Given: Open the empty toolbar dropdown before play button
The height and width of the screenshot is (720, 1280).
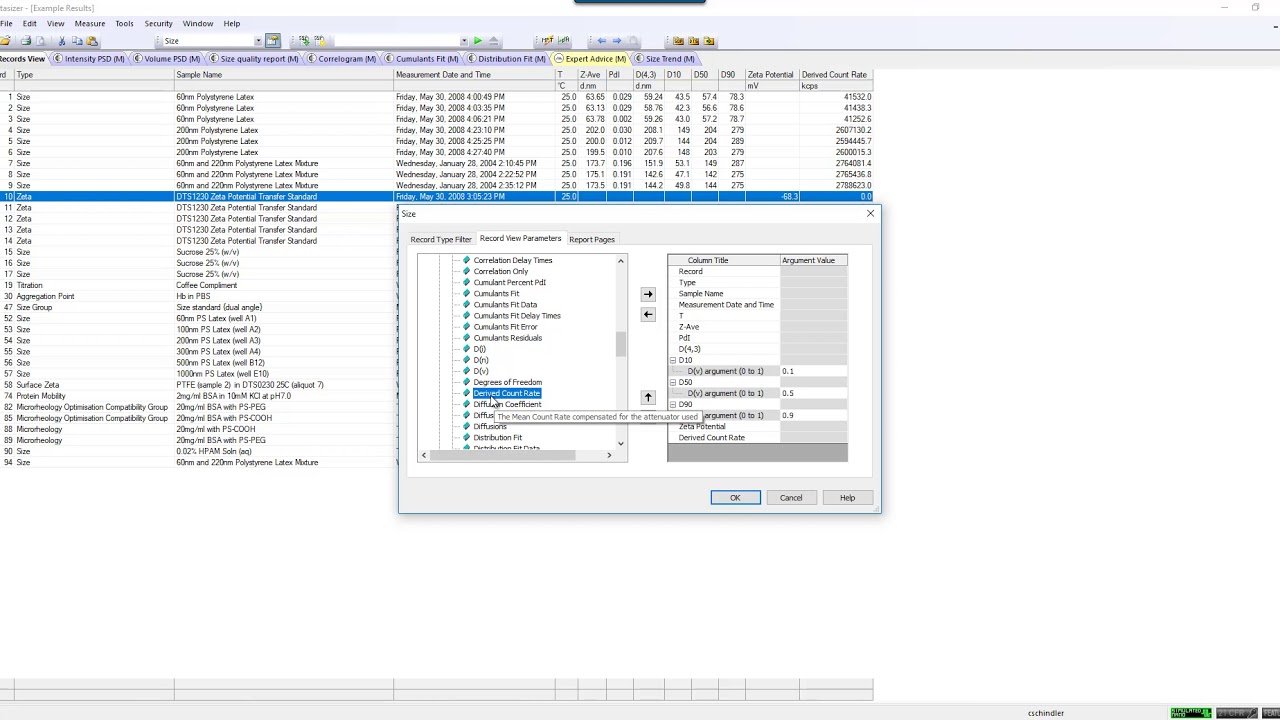Looking at the screenshot, I should [x=464, y=41].
